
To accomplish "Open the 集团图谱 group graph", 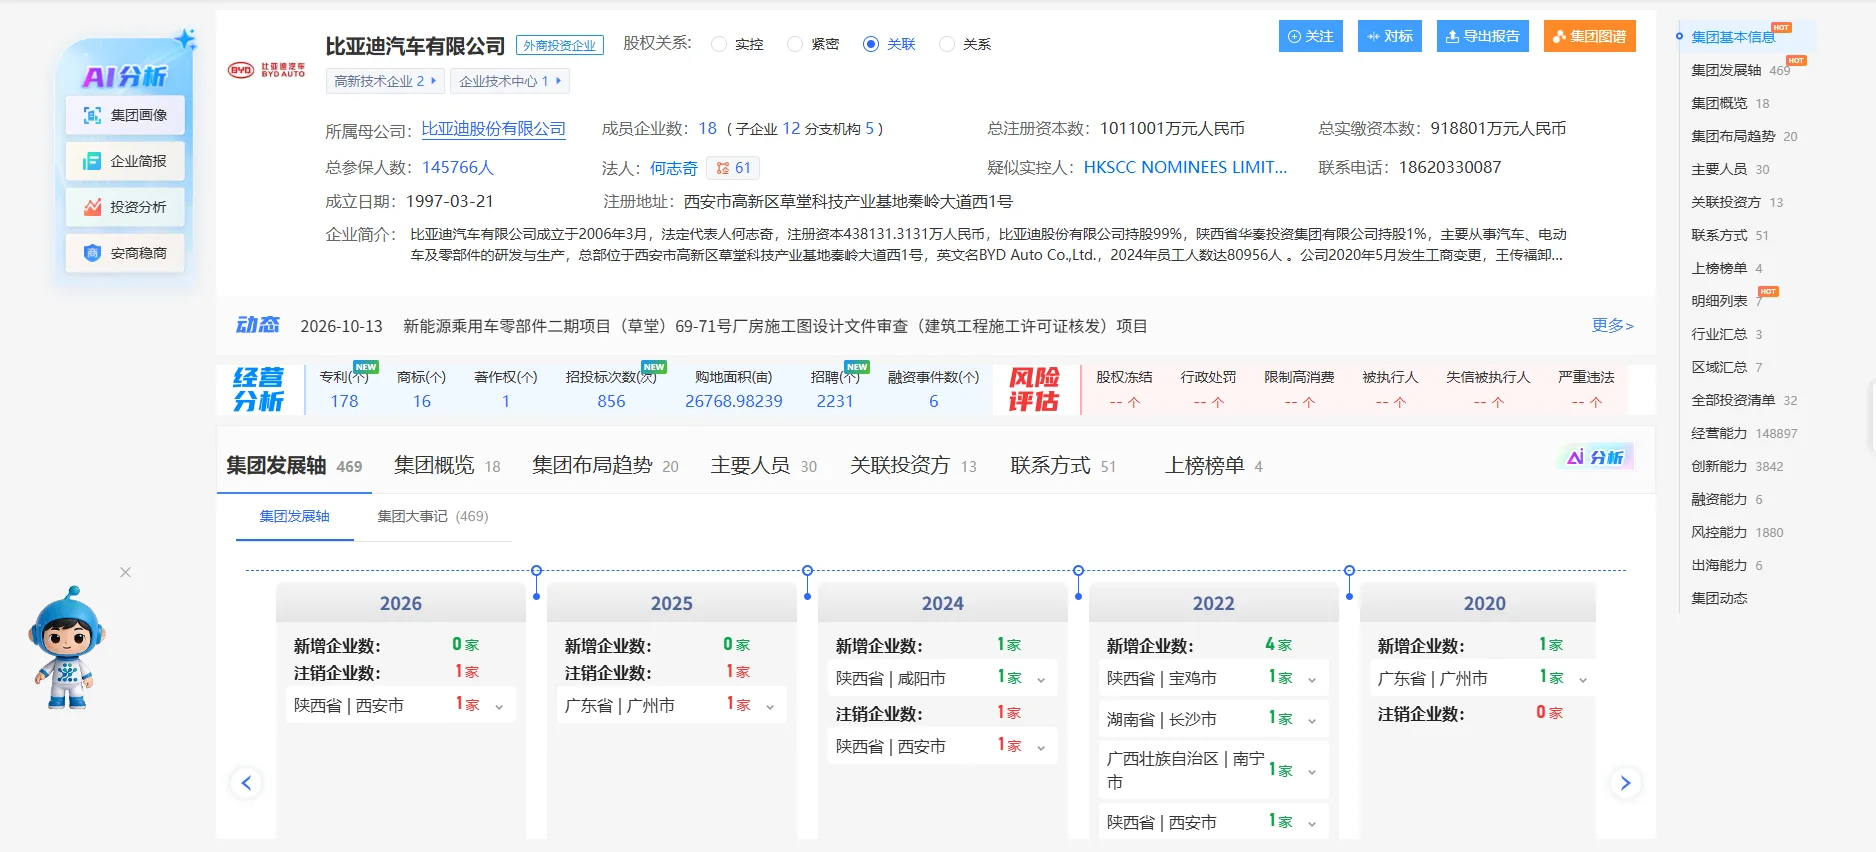I will click(1589, 36).
